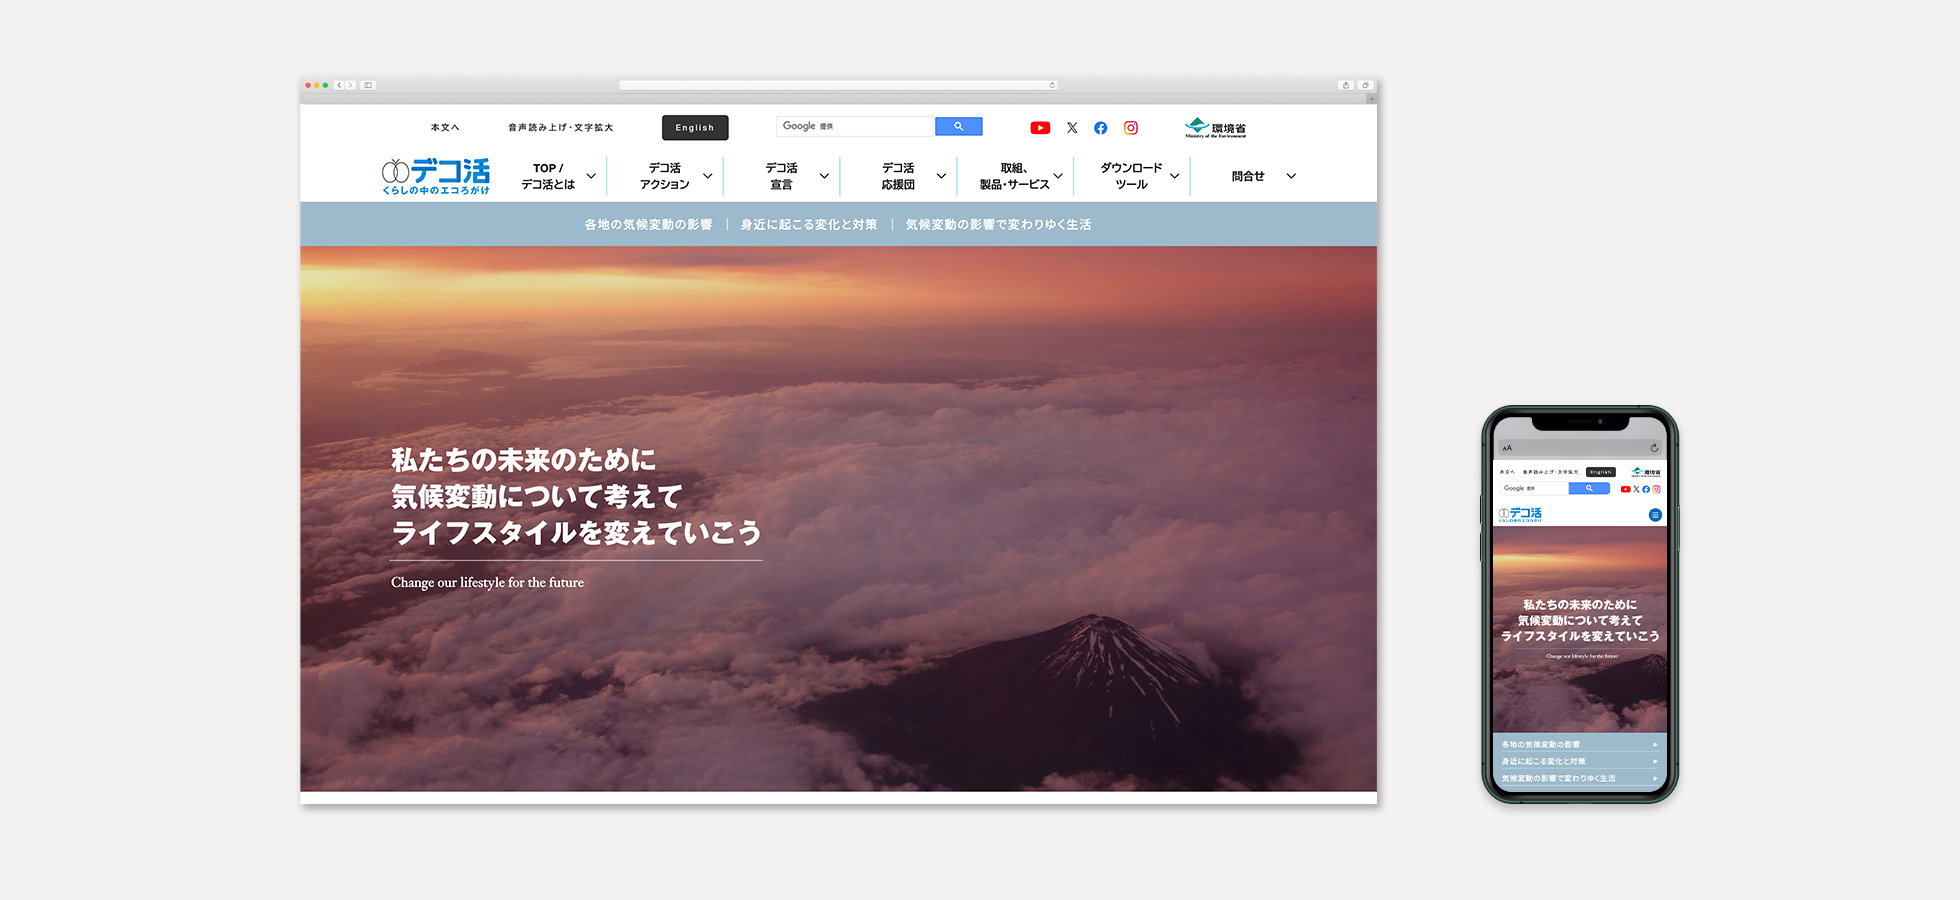This screenshot has width=1960, height=900.
Task: Tap 各地の気候変動の影響 row on phone
Action: coord(1580,744)
